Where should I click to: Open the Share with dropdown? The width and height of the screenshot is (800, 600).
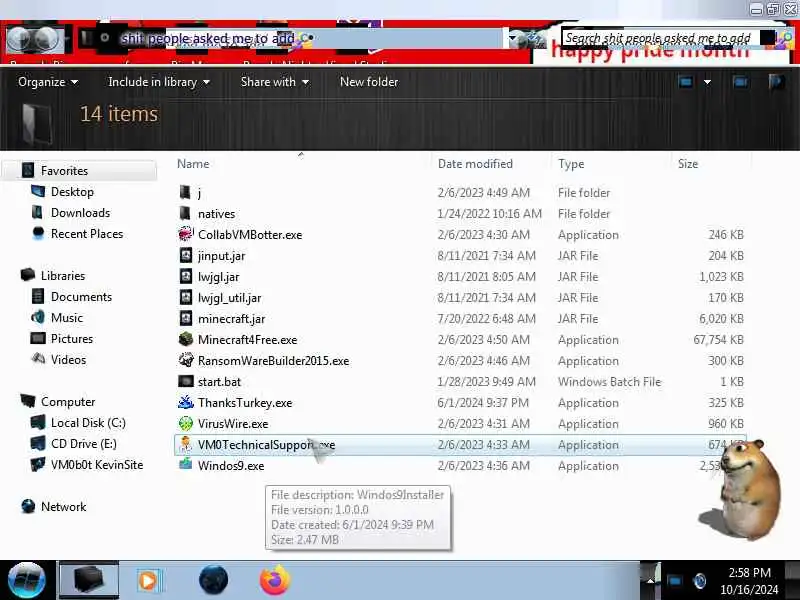pos(274,82)
